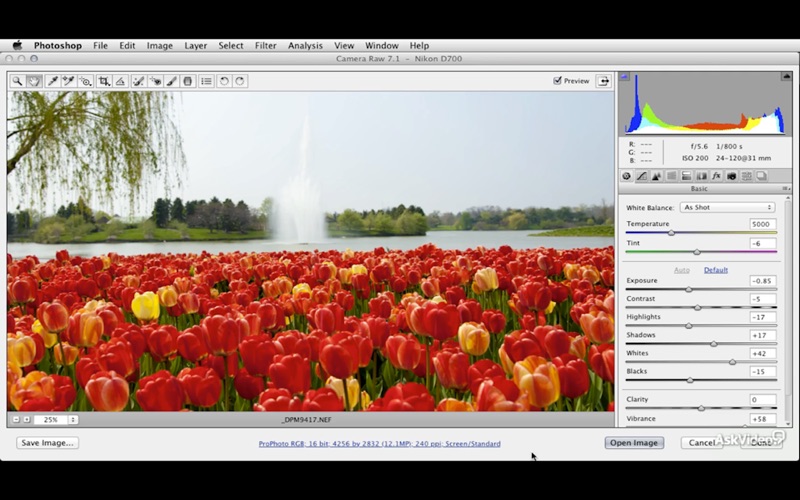
Task: Click the Temperature value field 5000
Action: [x=763, y=224]
